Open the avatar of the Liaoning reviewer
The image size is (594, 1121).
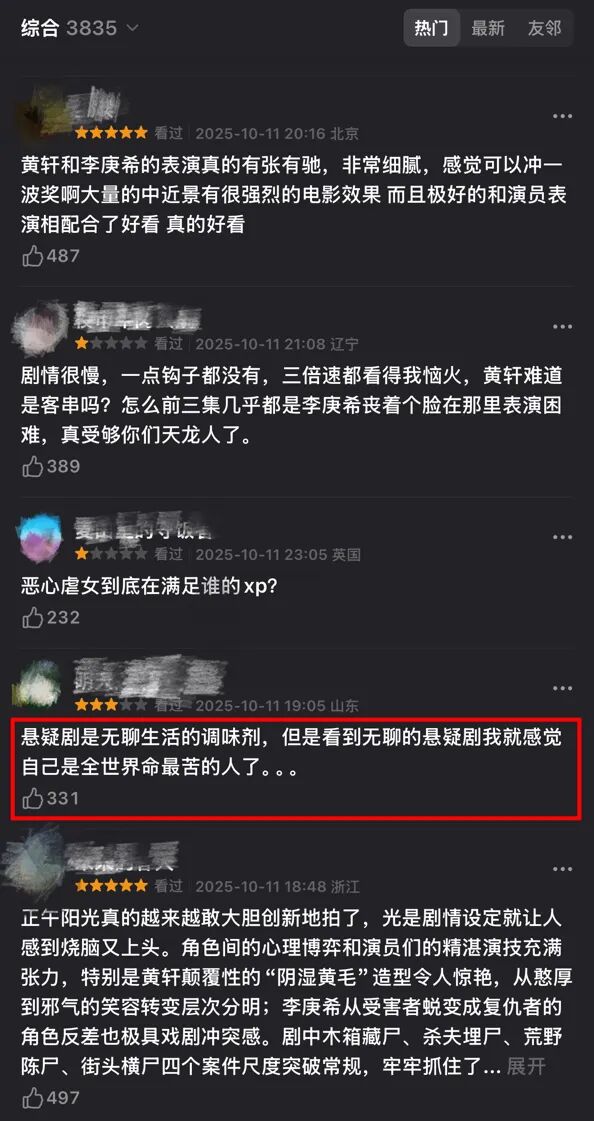pyautogui.click(x=41, y=326)
